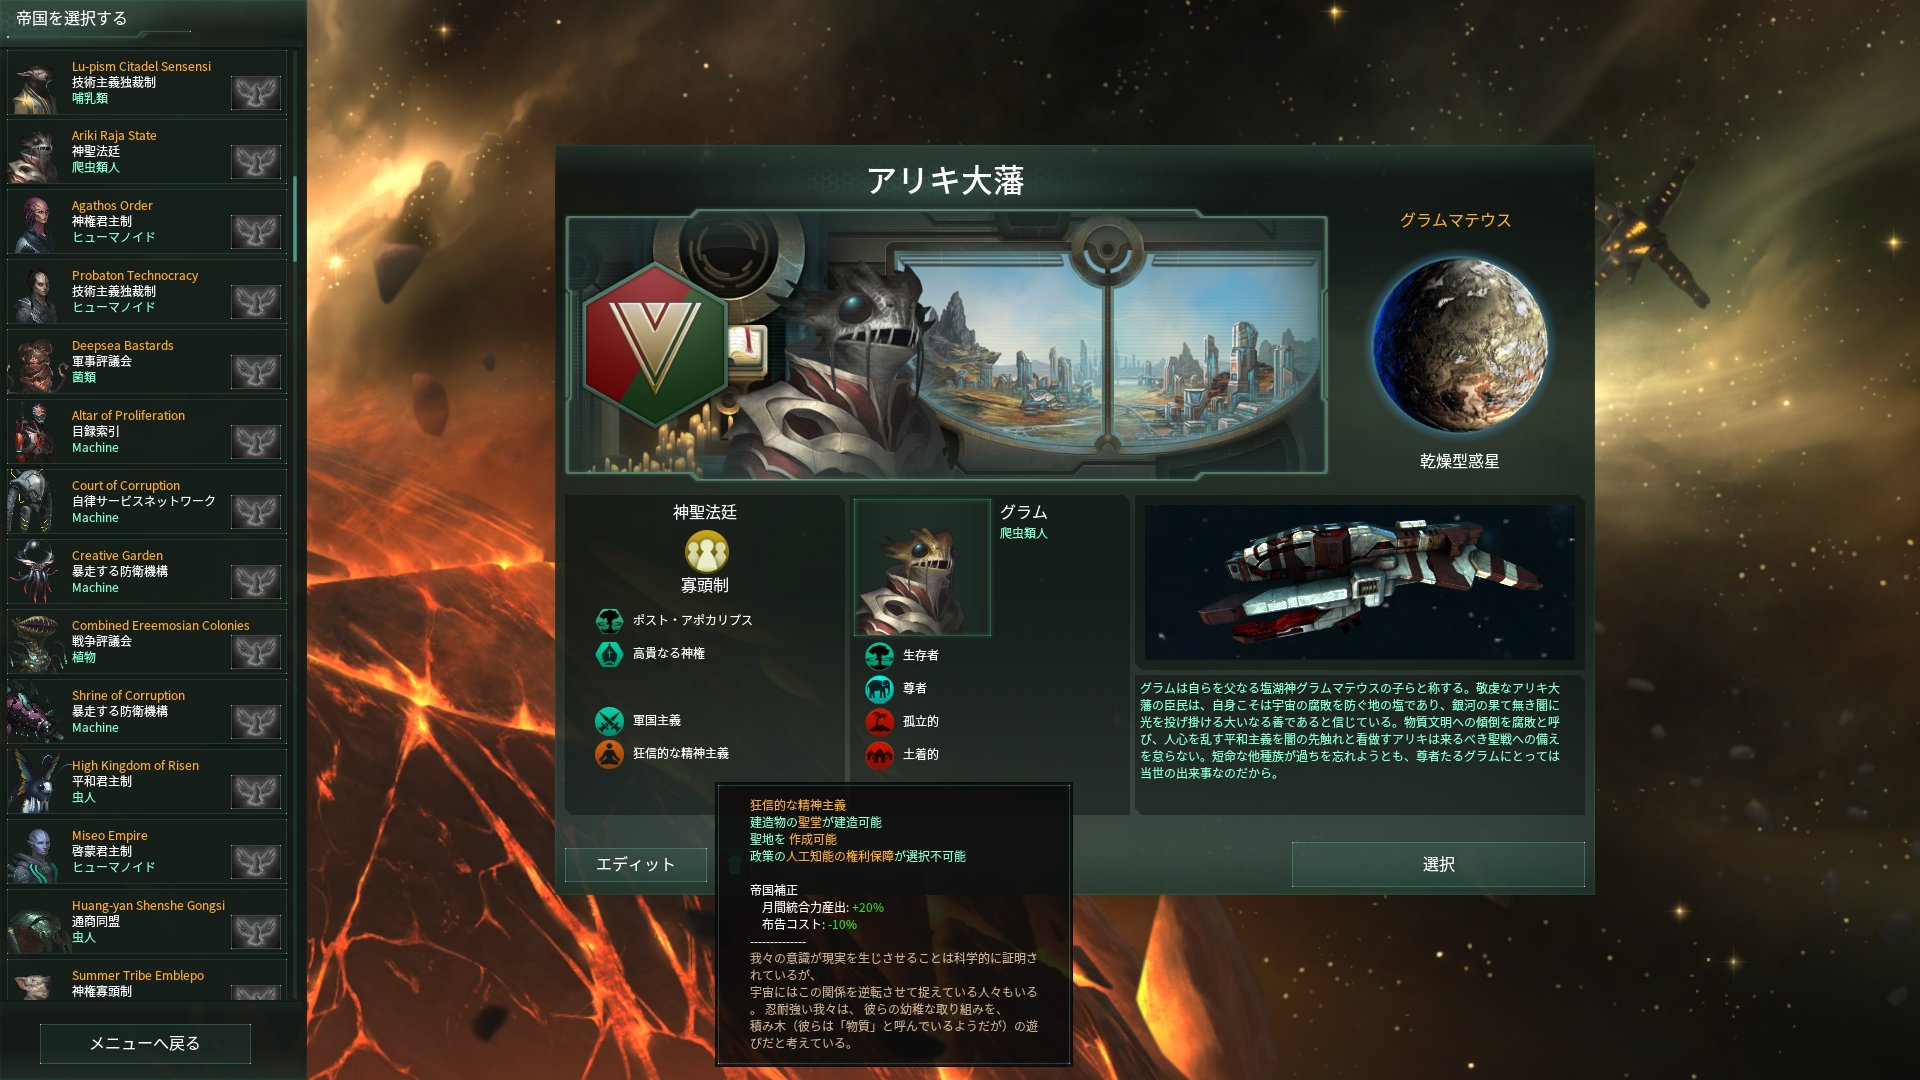Click the 軍国主義 ethic icon
The width and height of the screenshot is (1920, 1080).
click(609, 721)
